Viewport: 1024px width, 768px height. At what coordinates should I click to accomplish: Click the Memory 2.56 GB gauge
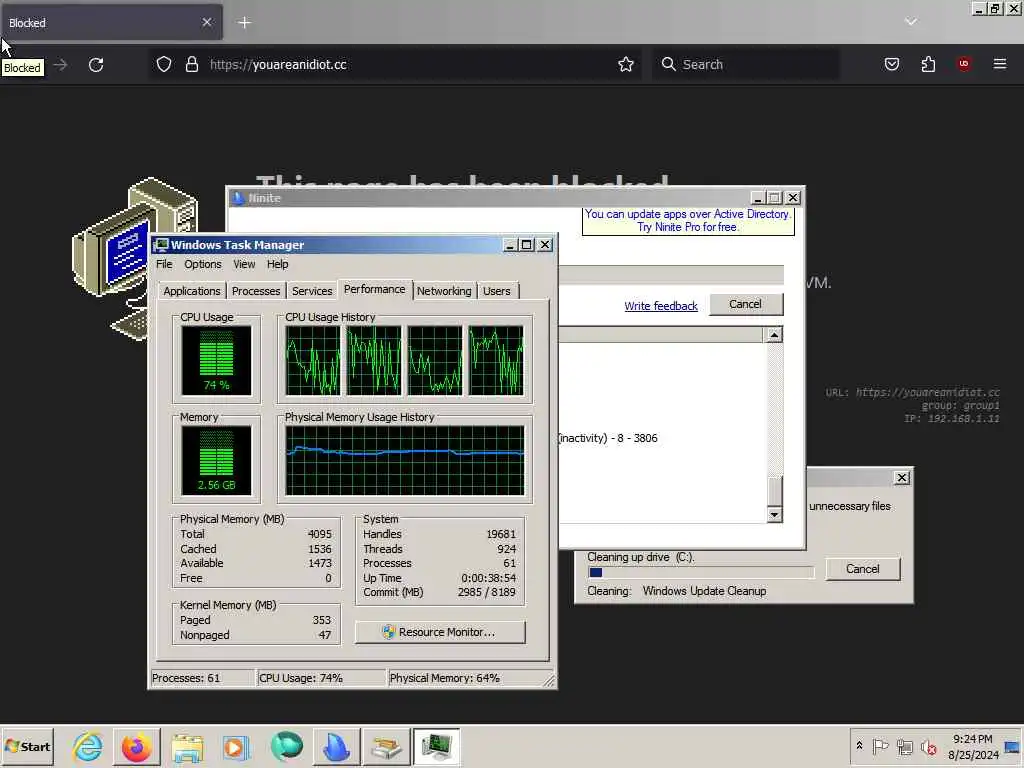(216, 460)
